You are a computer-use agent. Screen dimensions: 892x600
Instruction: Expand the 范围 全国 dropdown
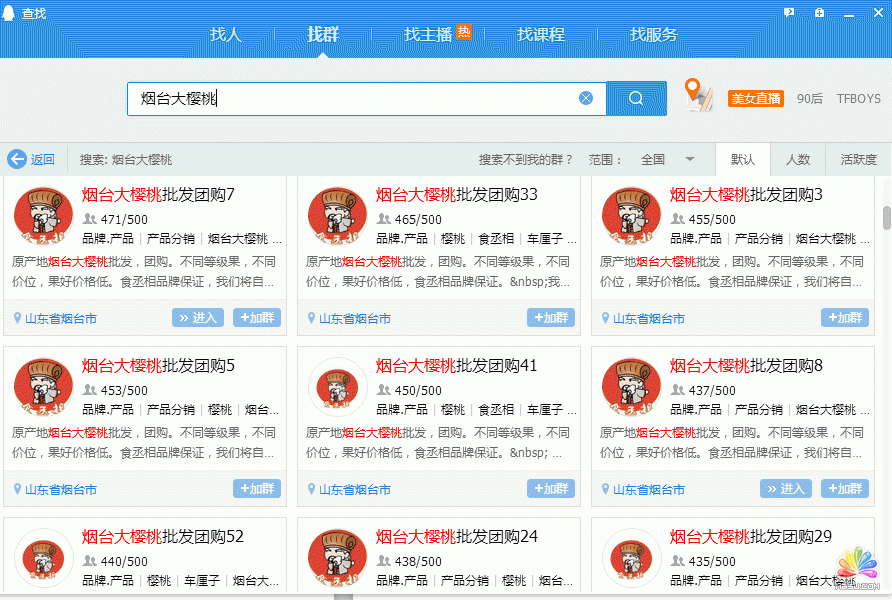tap(689, 160)
